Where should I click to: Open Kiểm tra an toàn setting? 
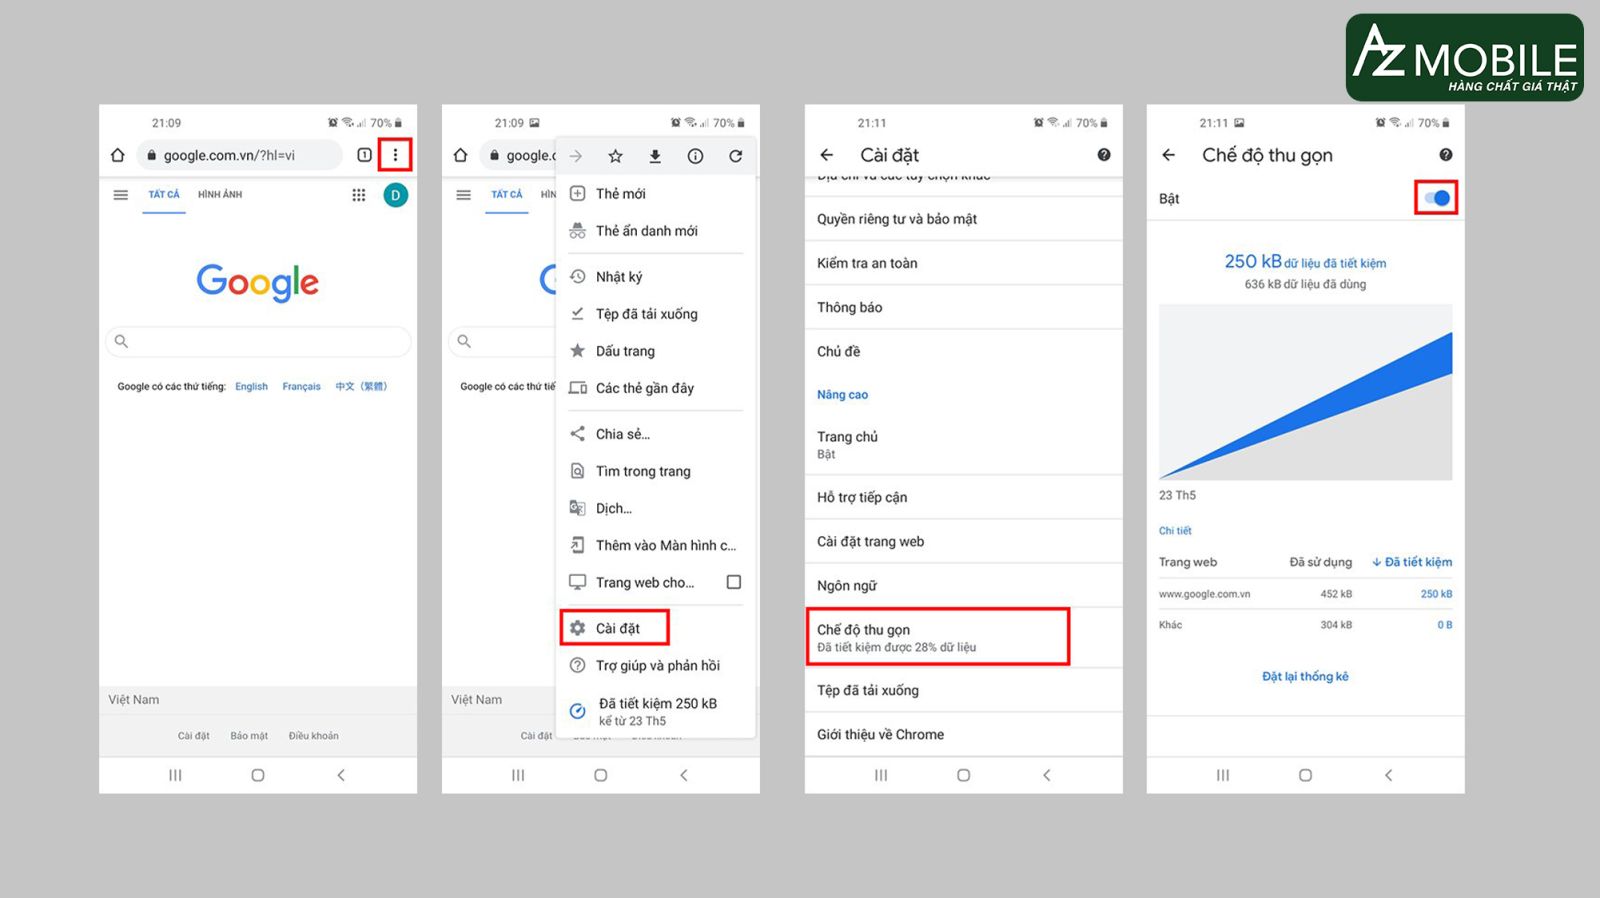pos(963,263)
